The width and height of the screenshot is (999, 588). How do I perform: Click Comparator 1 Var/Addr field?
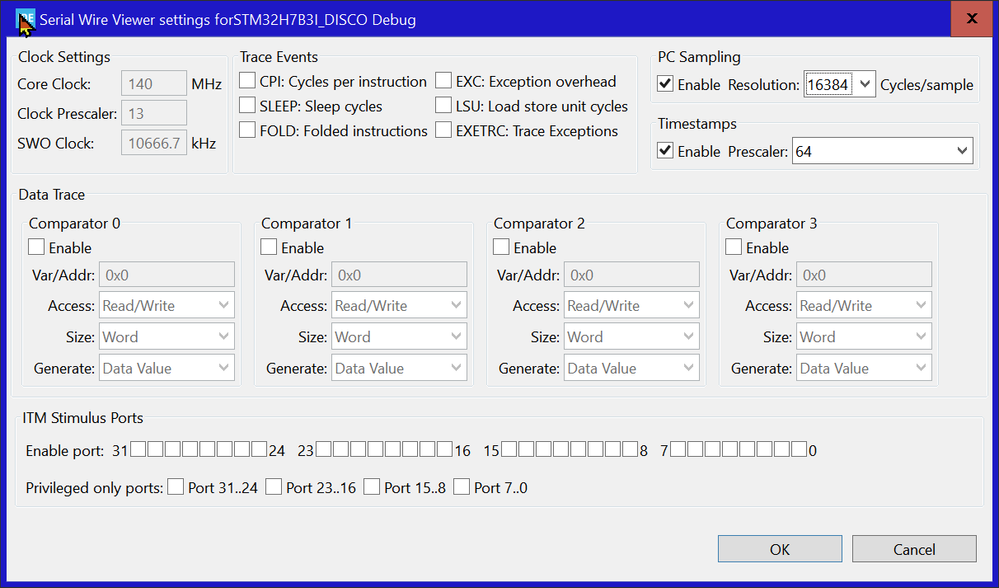pos(399,275)
